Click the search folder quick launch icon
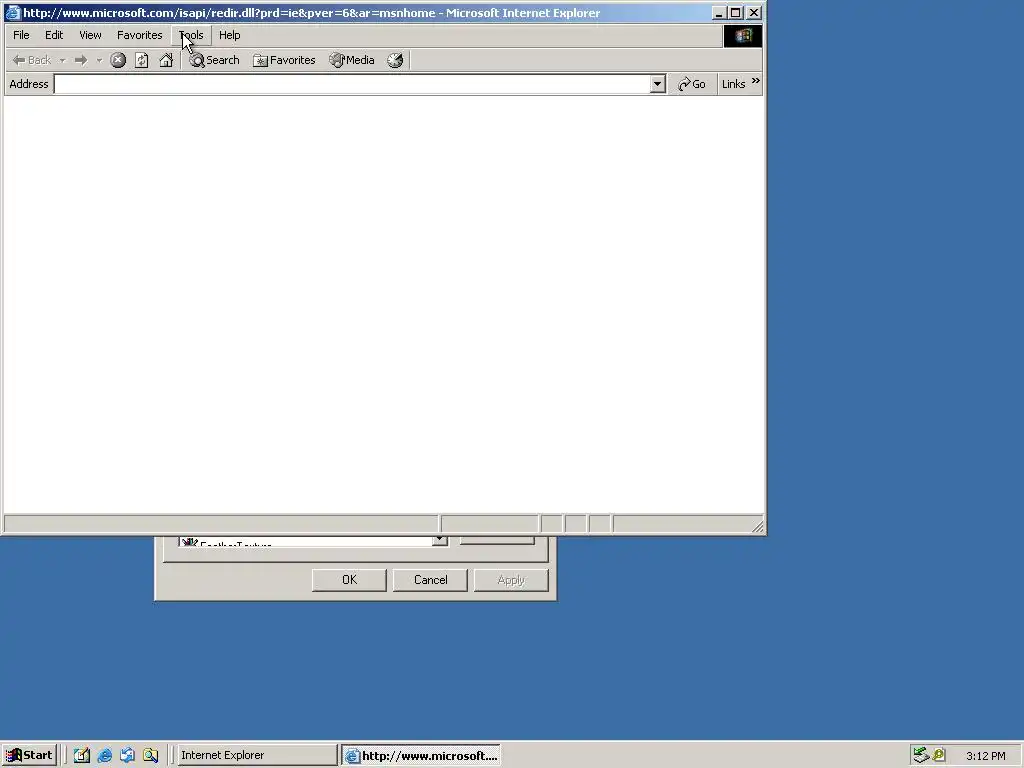Image resolution: width=1024 pixels, height=768 pixels. pos(151,756)
